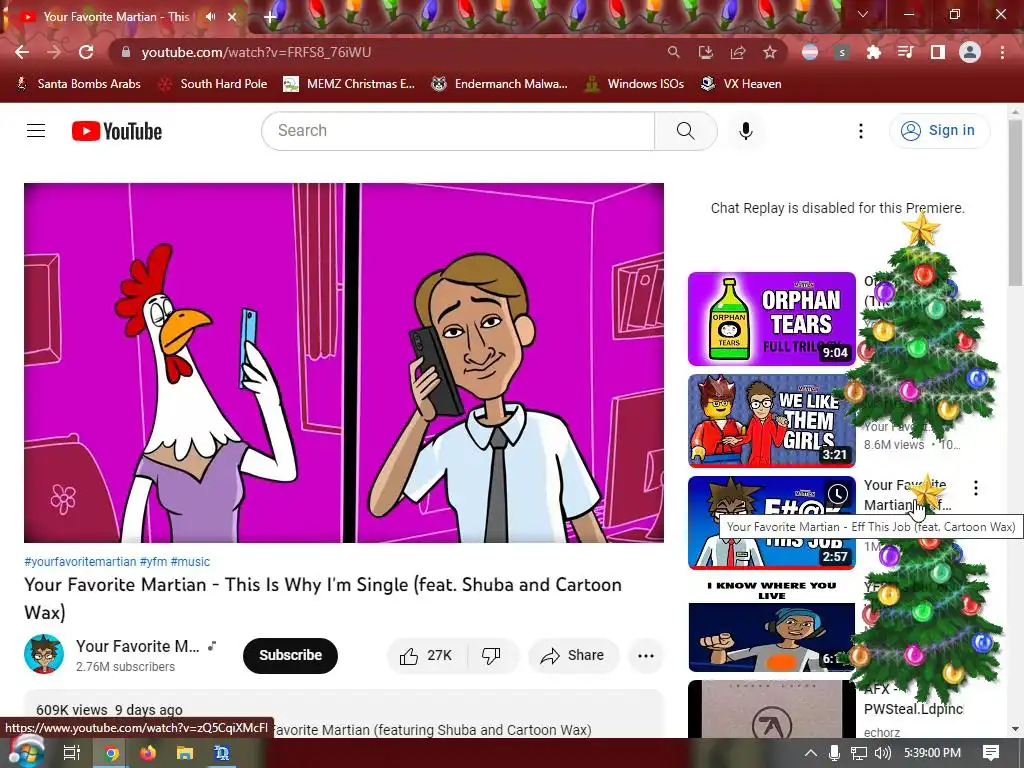
Task: Click the #music hashtag link
Action: pos(190,562)
